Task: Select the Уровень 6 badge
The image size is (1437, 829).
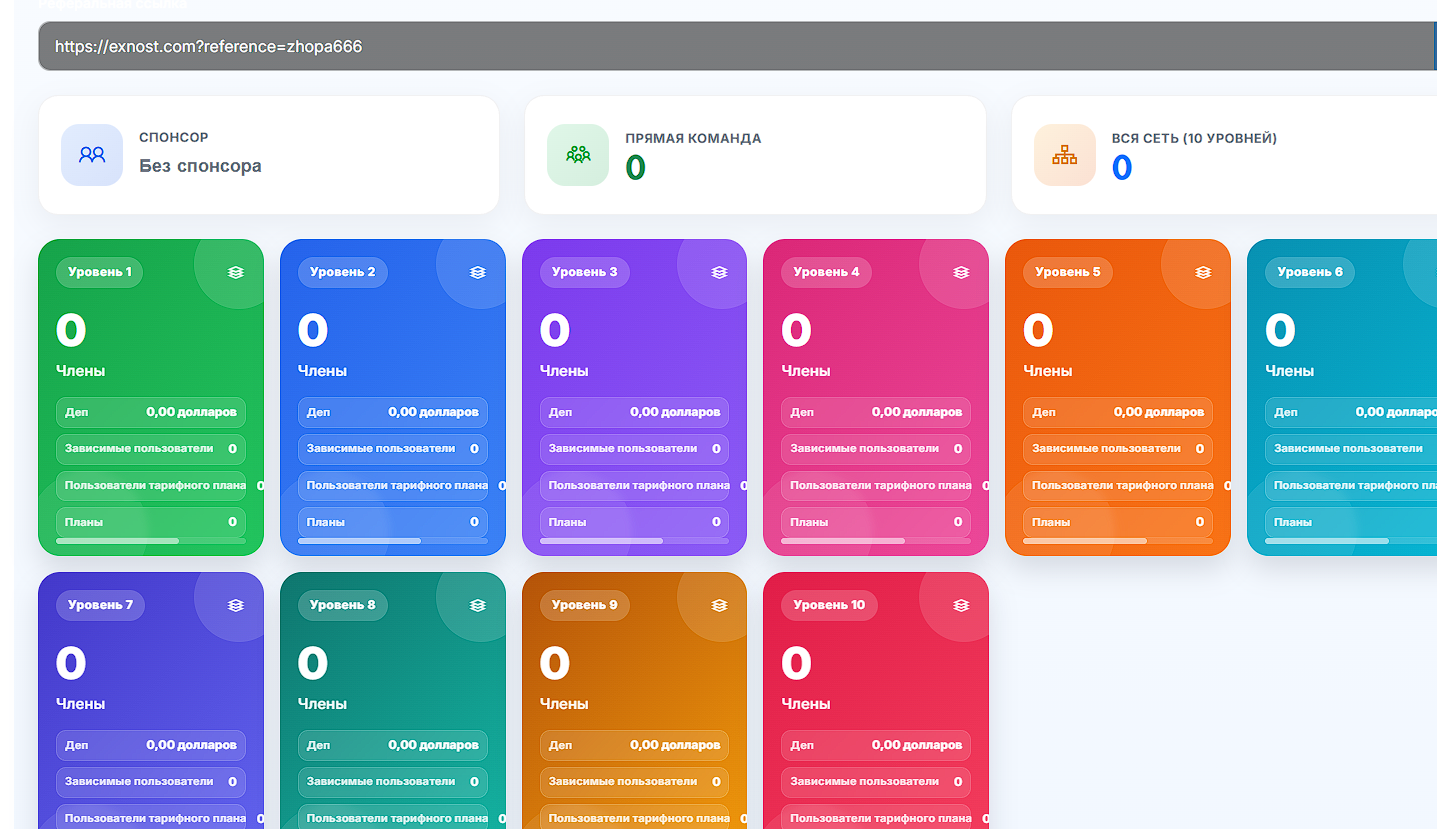Action: (1310, 272)
